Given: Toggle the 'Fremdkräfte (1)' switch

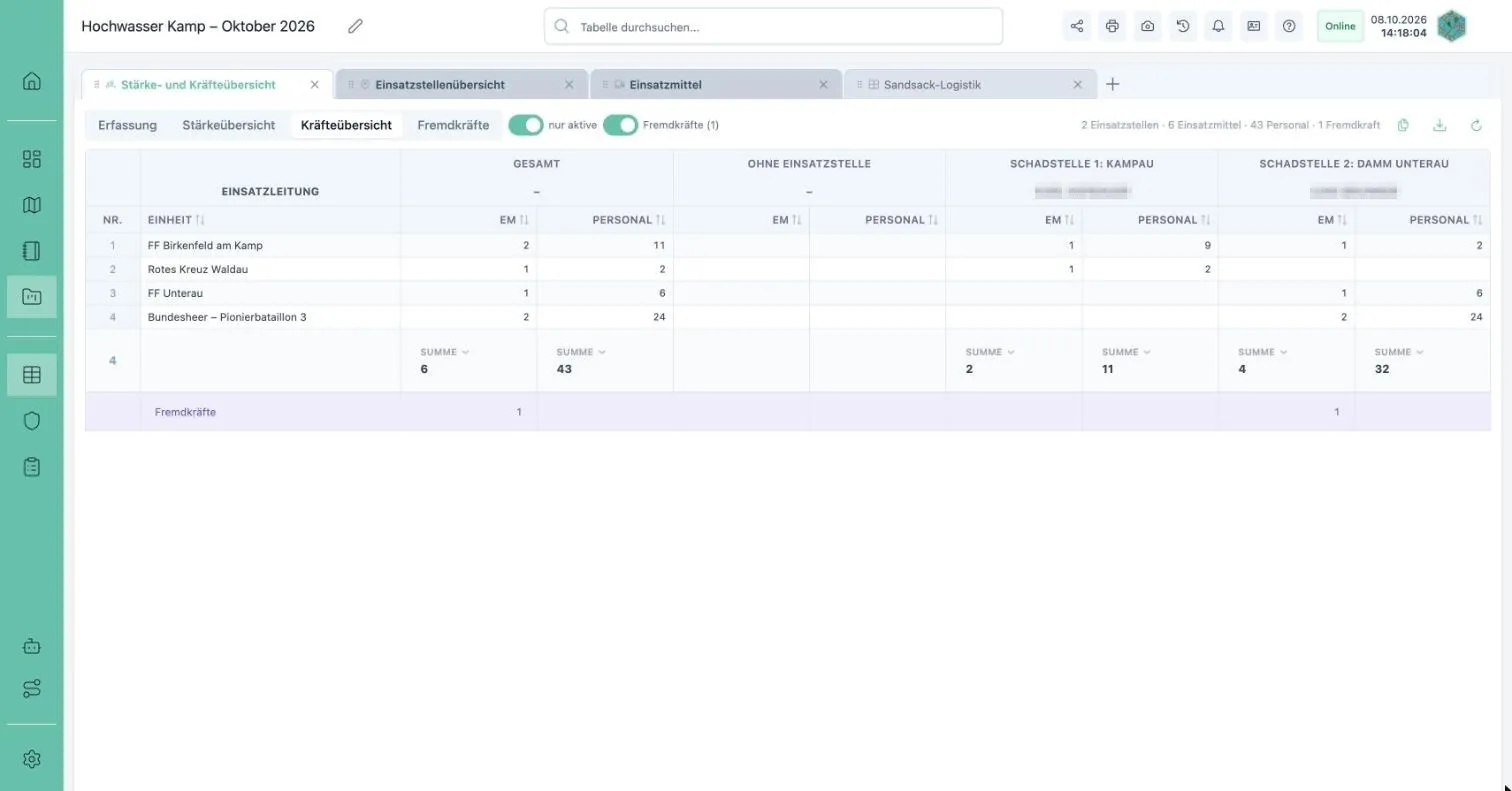Looking at the screenshot, I should coord(620,125).
